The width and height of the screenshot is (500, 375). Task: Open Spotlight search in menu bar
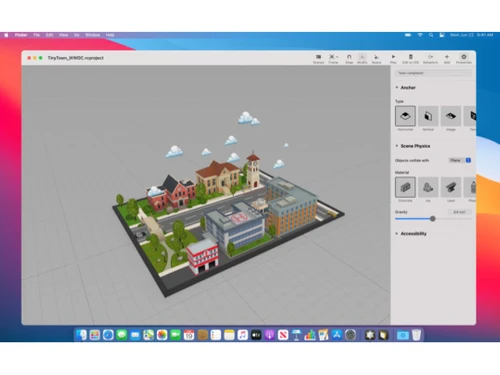(431, 35)
